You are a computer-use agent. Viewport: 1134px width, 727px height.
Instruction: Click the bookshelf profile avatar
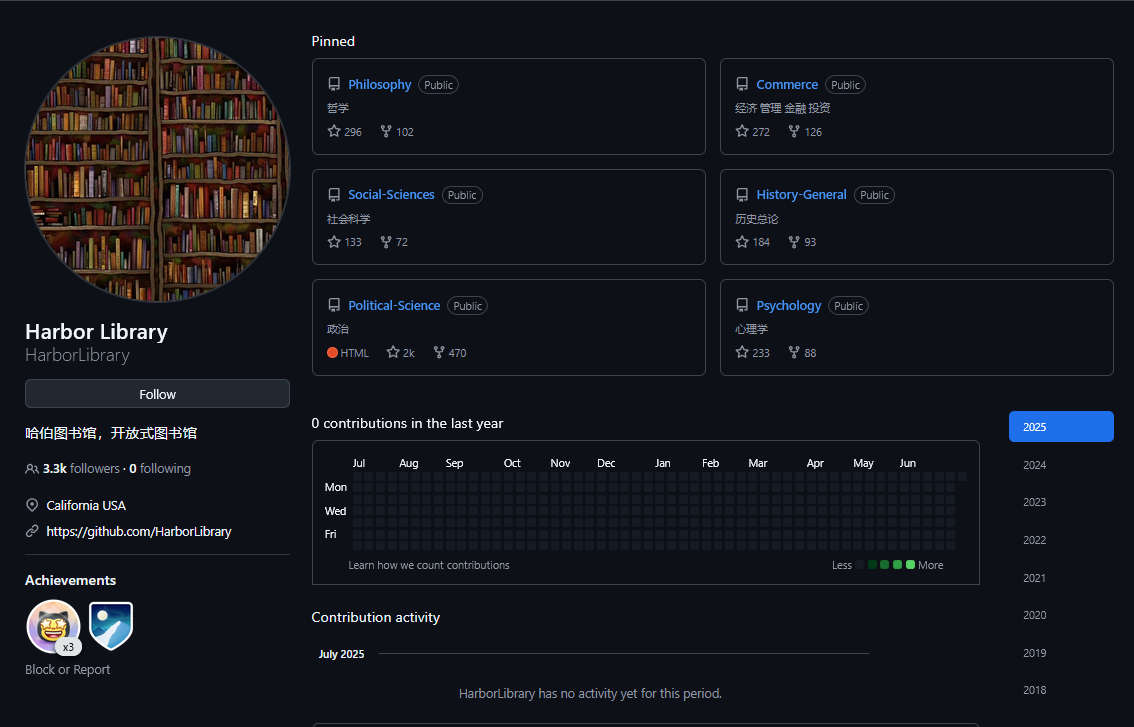point(157,169)
